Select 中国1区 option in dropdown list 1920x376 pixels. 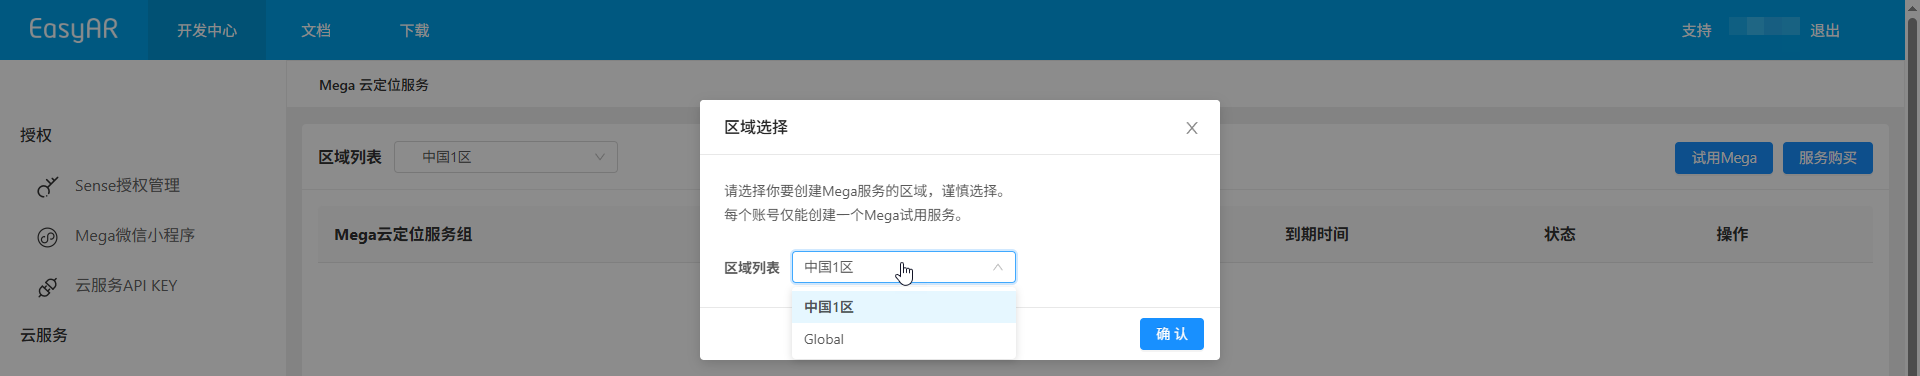pos(904,307)
